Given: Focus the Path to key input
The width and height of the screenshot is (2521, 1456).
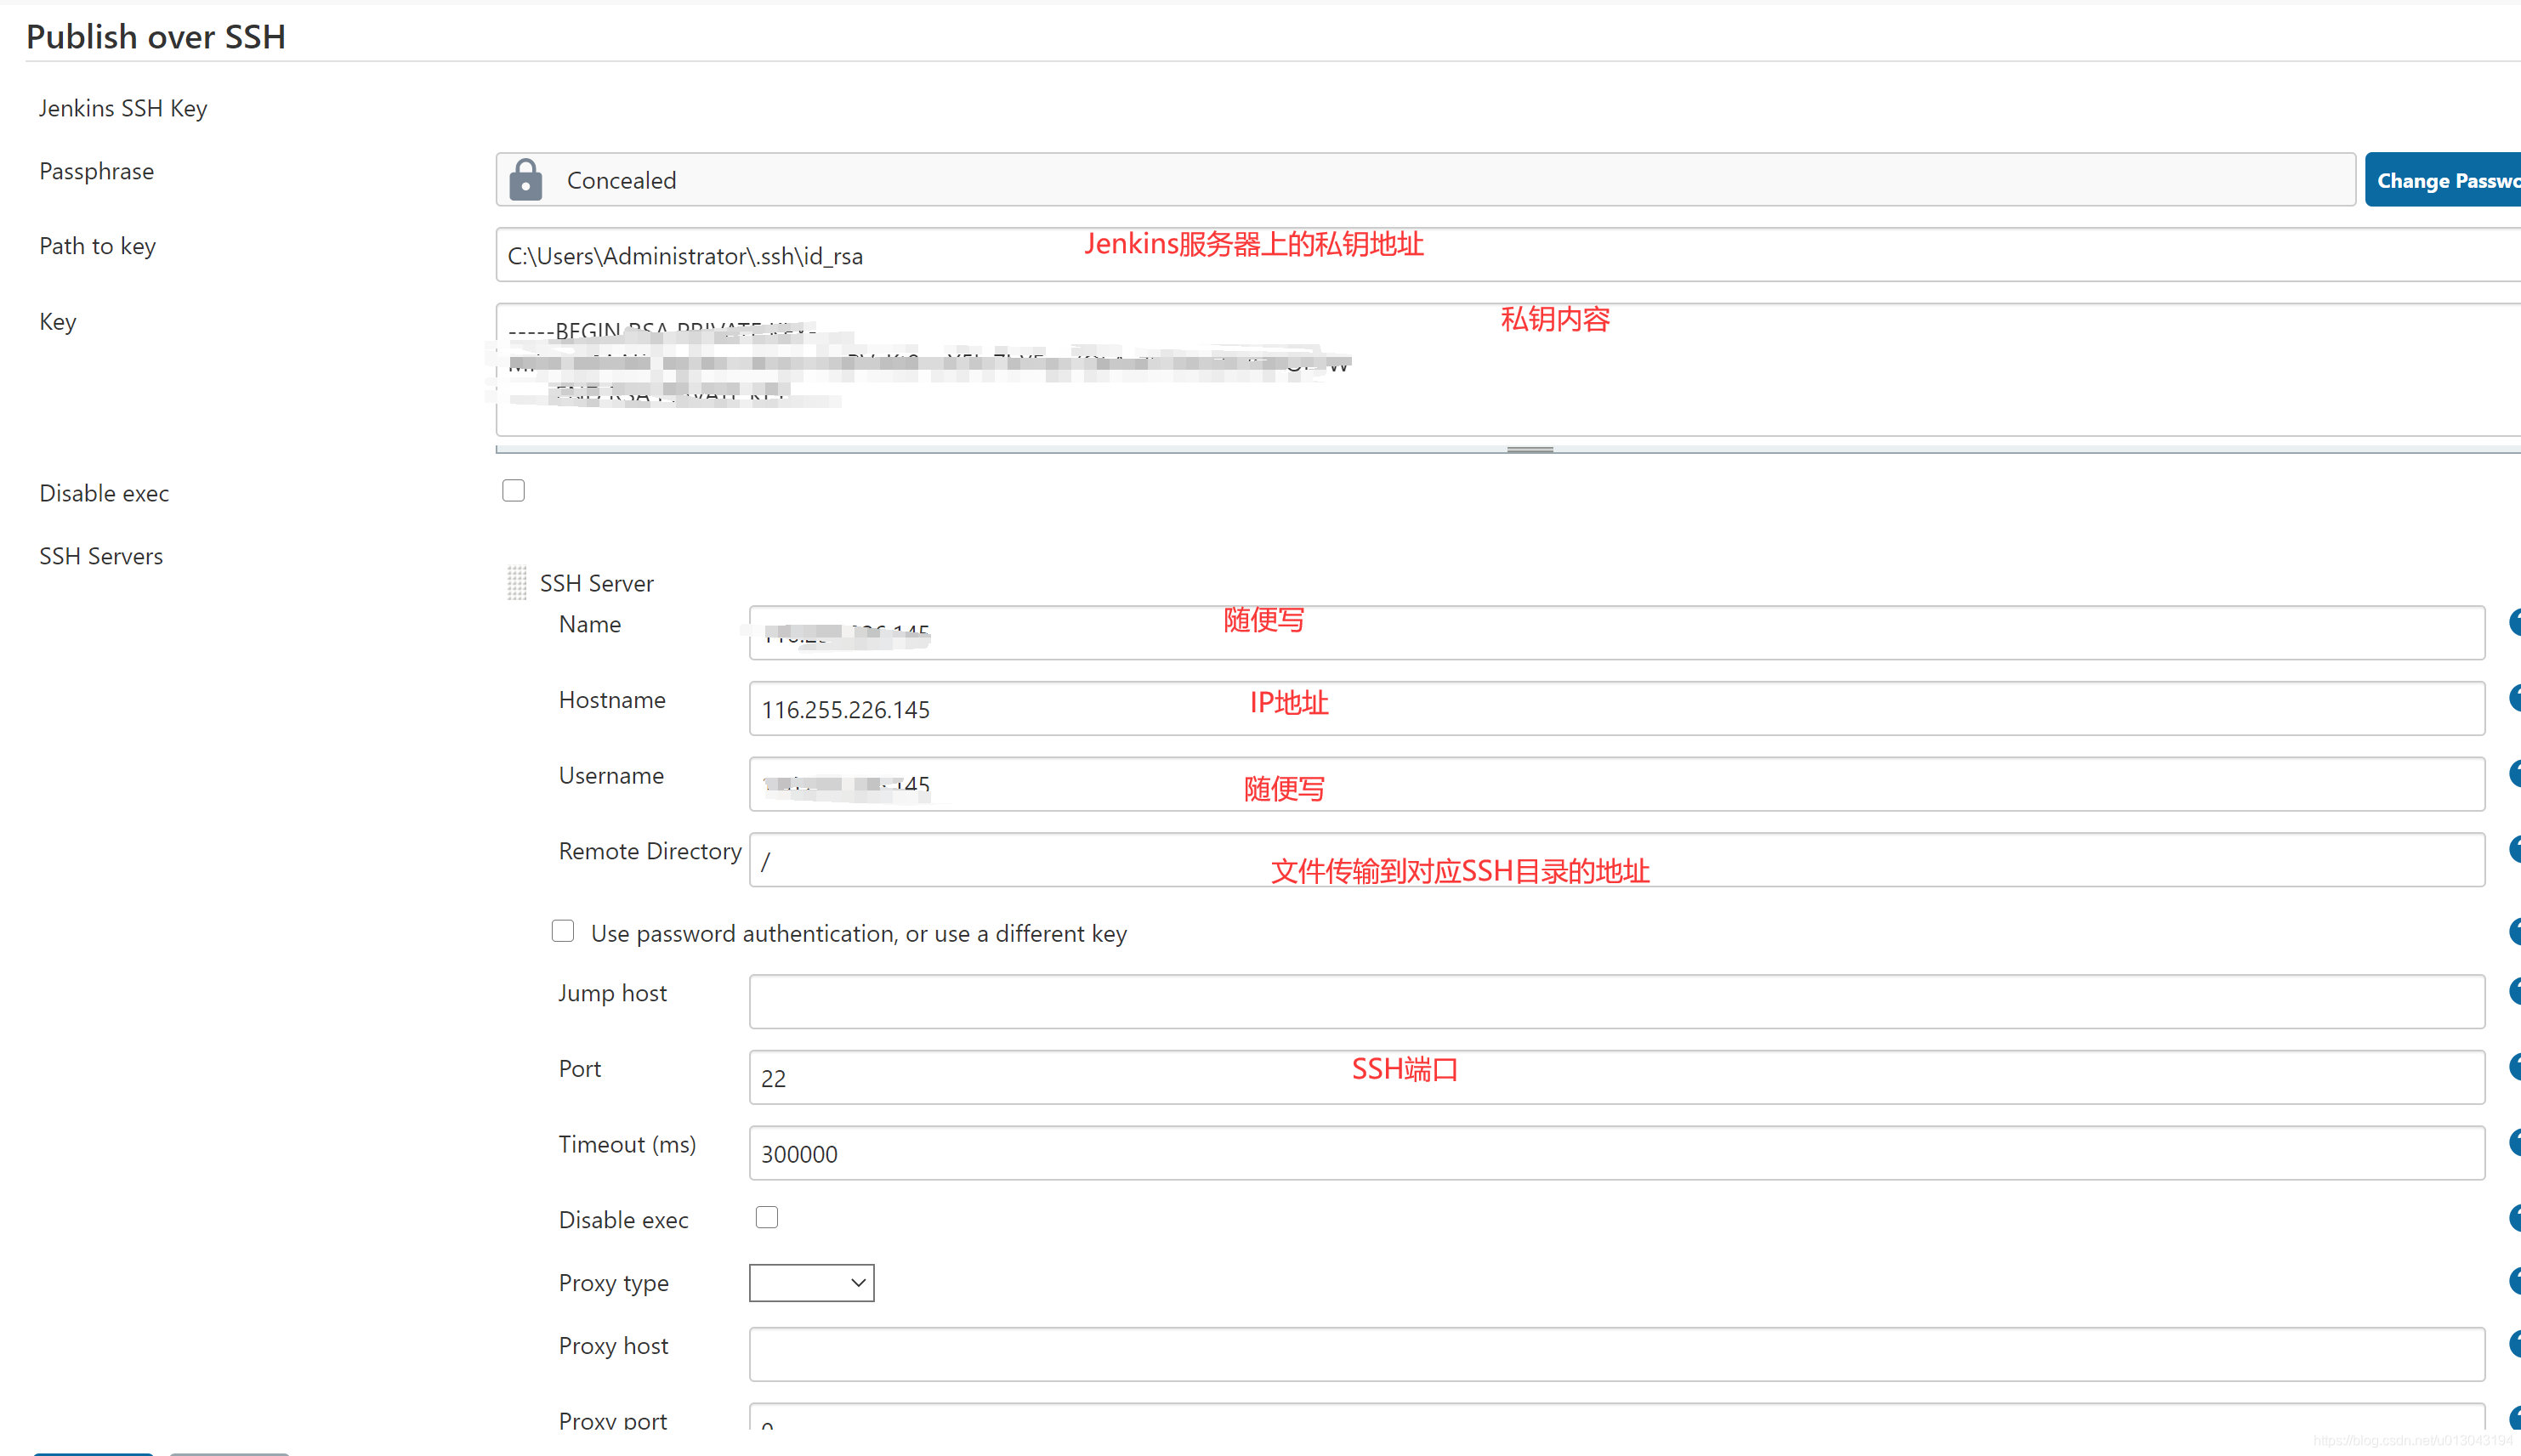Looking at the screenshot, I should tap(1508, 255).
